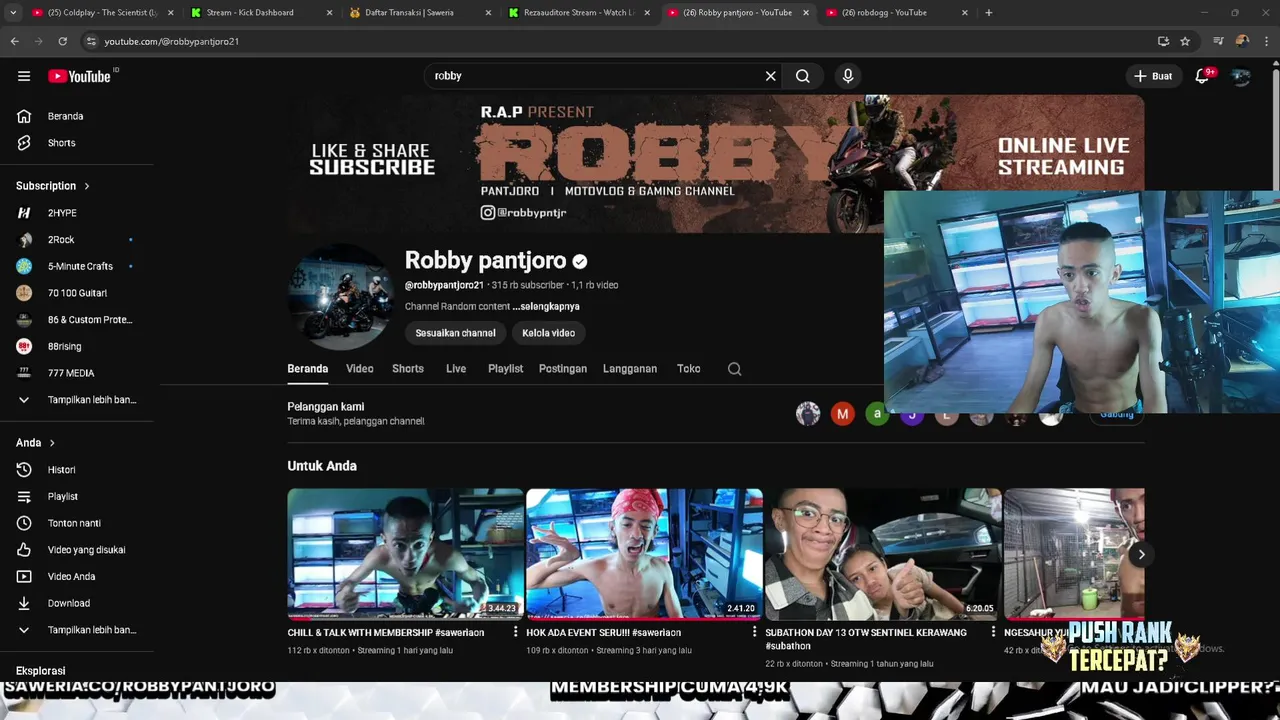Expand the Subscription section header

coord(53,186)
